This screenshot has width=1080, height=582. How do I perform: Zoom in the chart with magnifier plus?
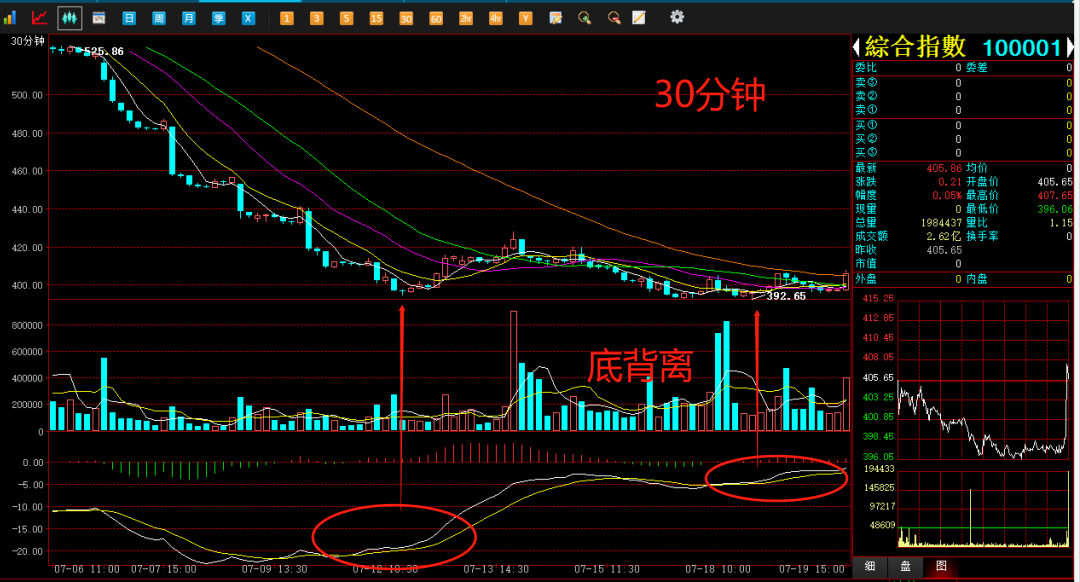584,18
